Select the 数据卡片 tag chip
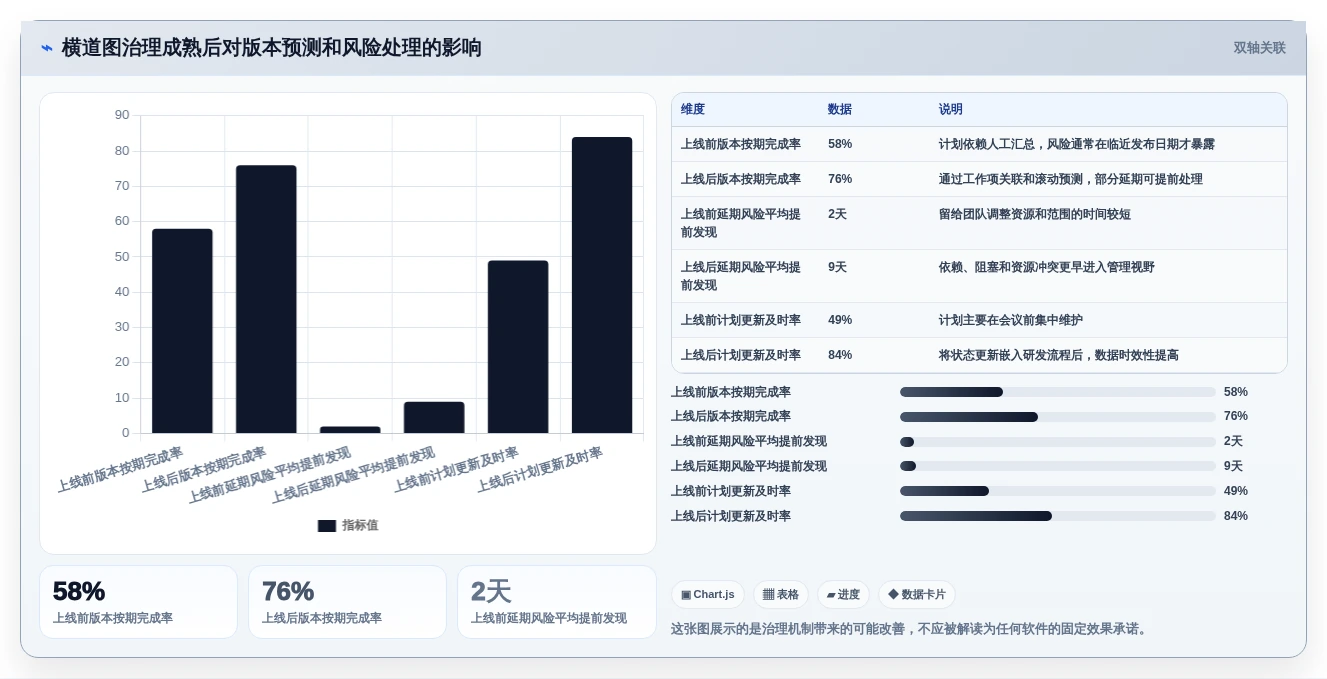The height and width of the screenshot is (679, 1327). pos(916,595)
